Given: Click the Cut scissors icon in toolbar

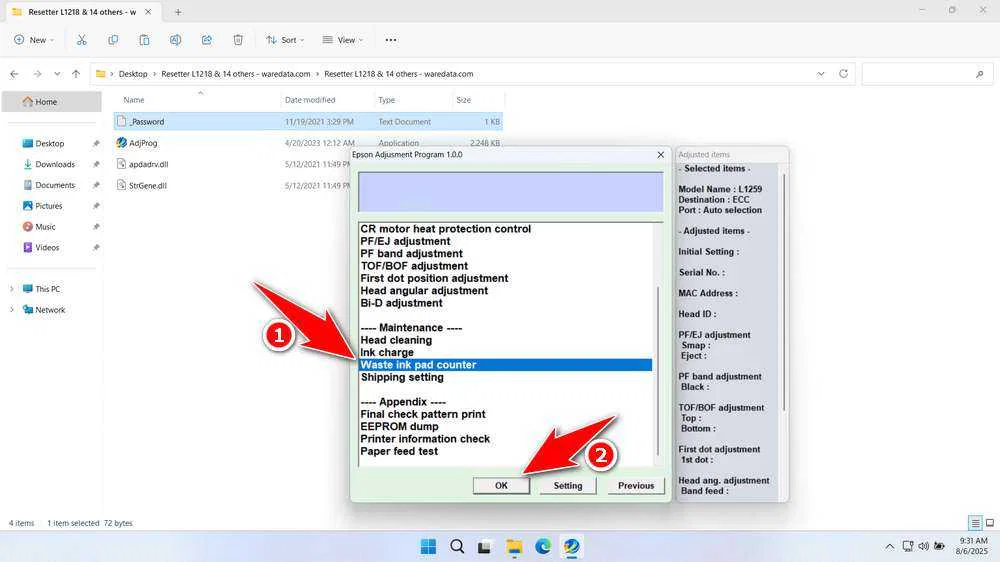Looking at the screenshot, I should point(82,40).
